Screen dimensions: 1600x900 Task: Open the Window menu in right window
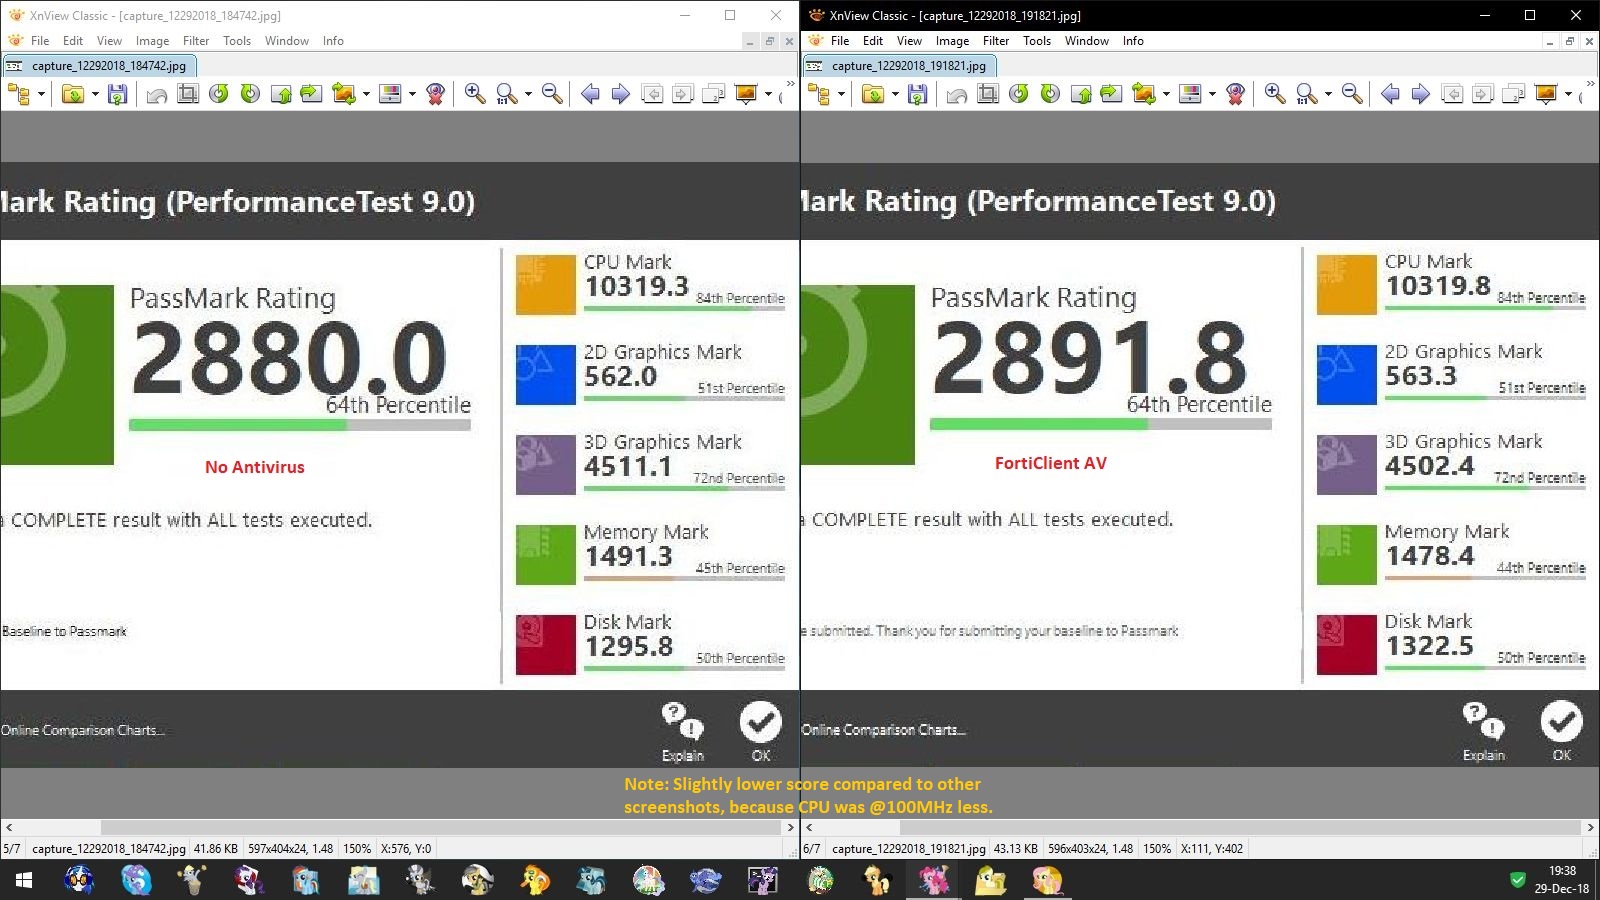[1087, 41]
